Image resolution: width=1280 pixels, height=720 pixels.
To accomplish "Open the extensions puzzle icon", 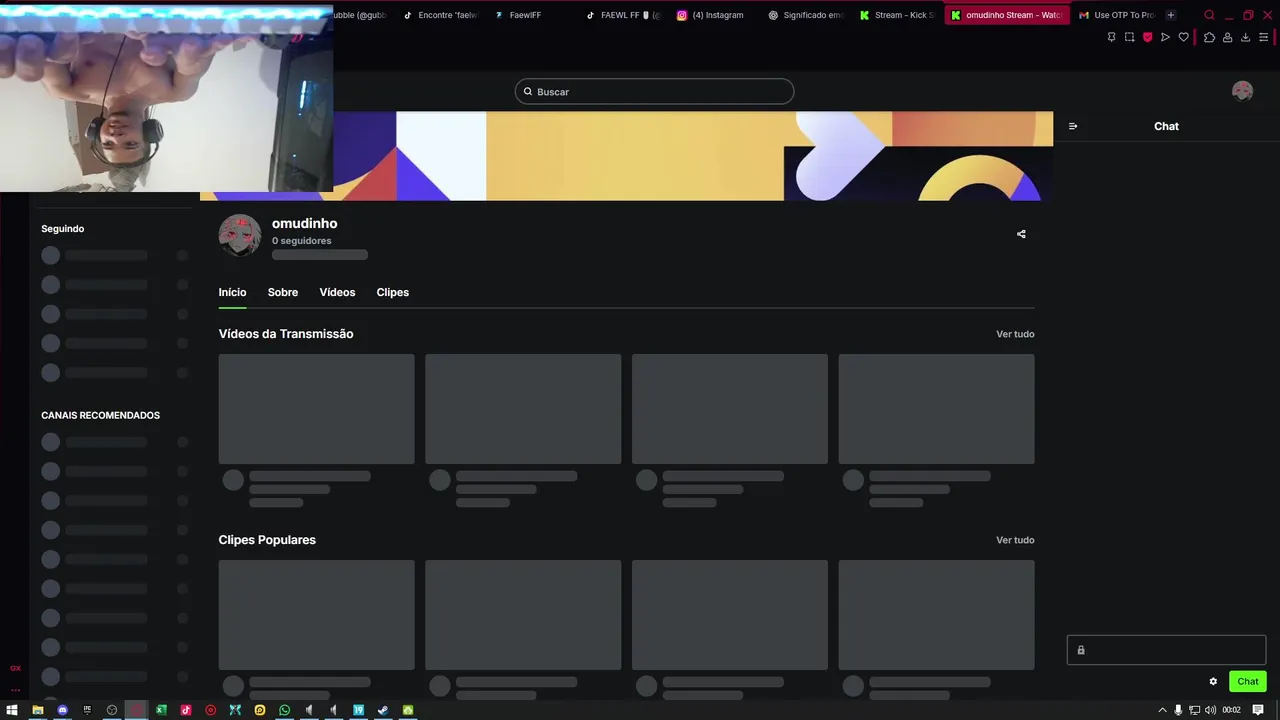I will 1209,37.
